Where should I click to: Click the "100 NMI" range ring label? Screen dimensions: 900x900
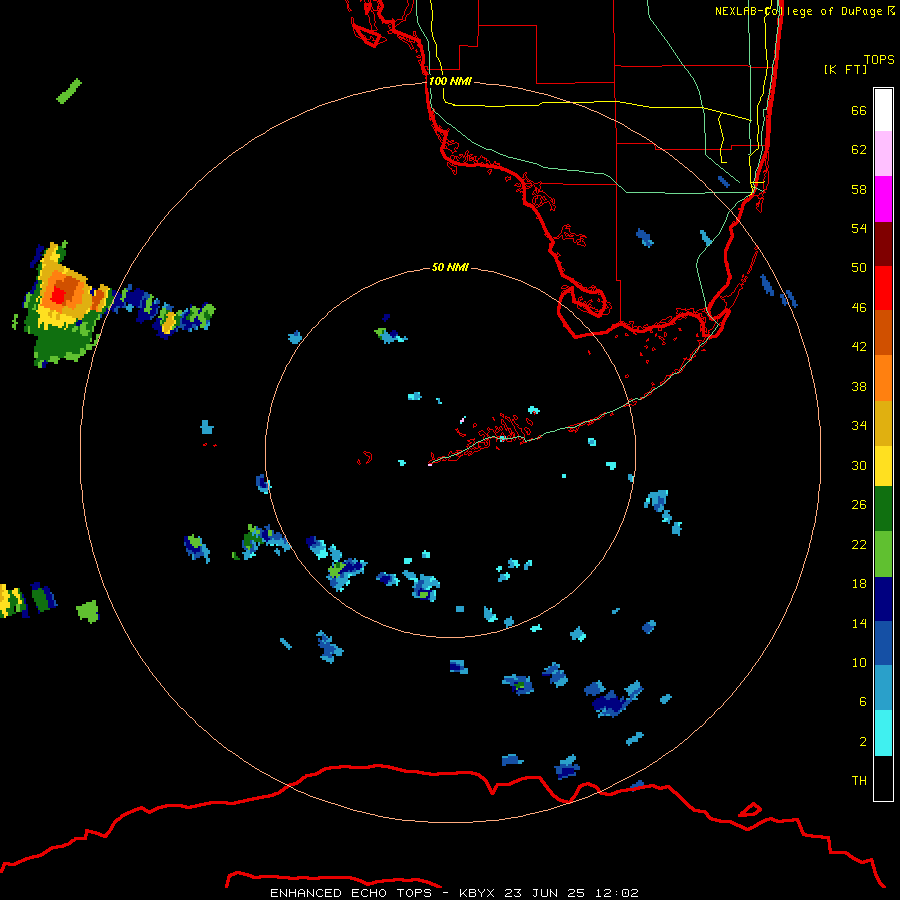[451, 81]
